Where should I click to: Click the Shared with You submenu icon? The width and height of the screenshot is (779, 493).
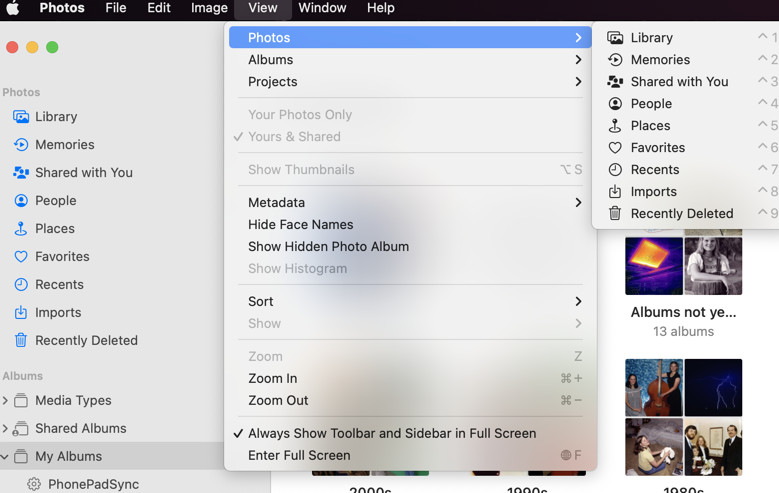coord(615,82)
